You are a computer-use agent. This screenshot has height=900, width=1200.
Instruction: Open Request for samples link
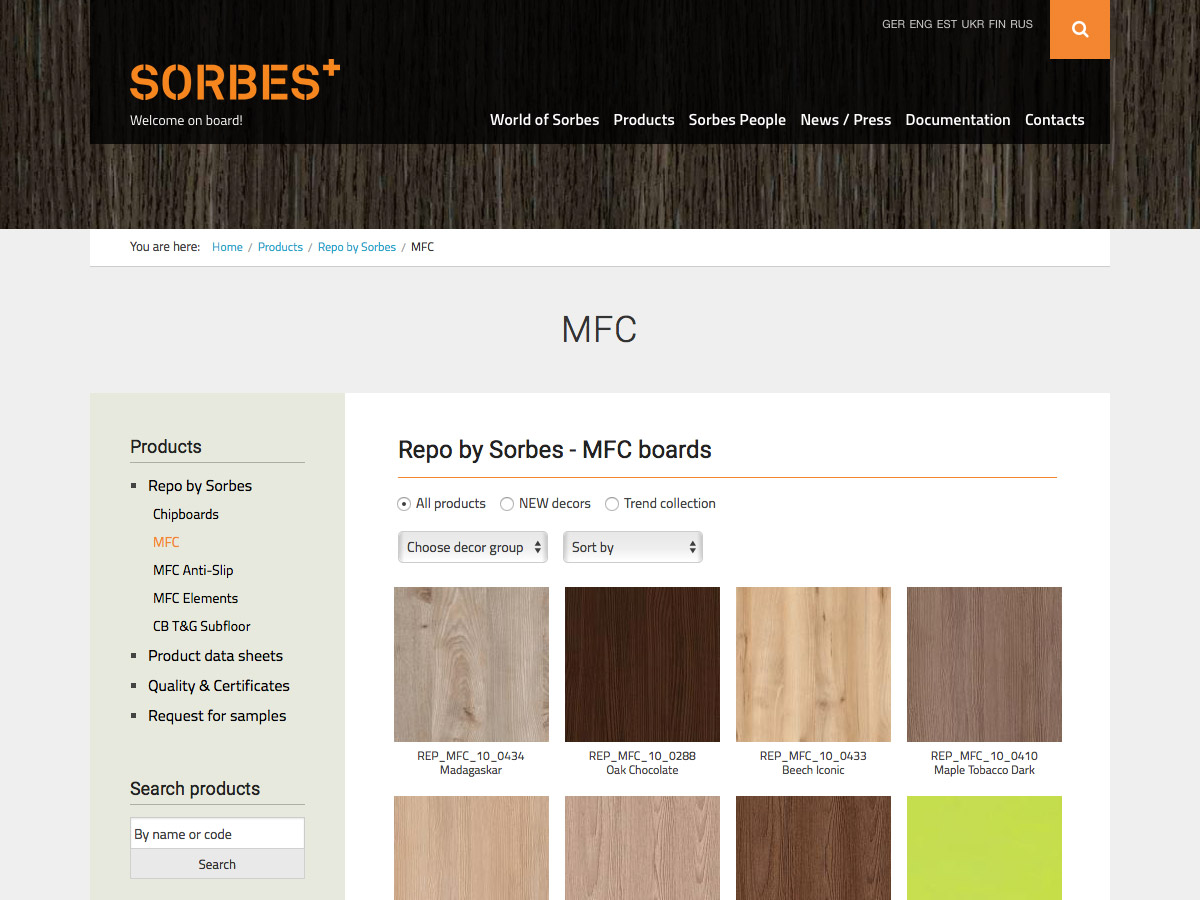(217, 716)
